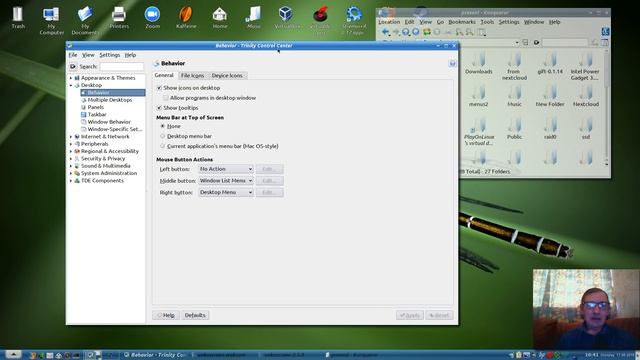Image resolution: width=640 pixels, height=360 pixels.
Task: Open Tools menu in Konqueror
Action: point(487,22)
